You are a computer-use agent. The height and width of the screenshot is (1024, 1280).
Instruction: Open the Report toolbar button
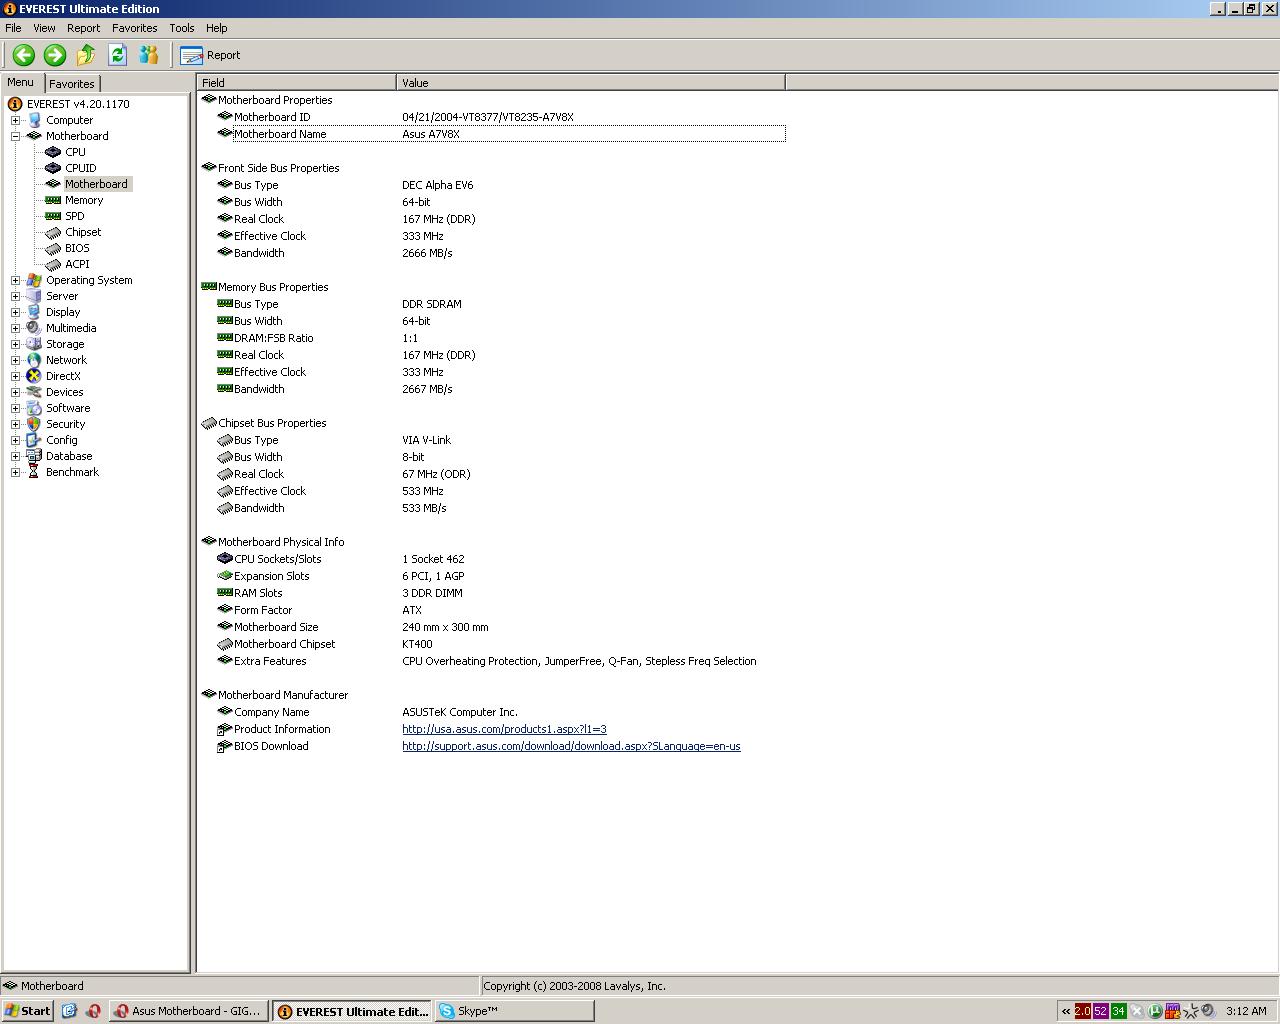click(210, 55)
